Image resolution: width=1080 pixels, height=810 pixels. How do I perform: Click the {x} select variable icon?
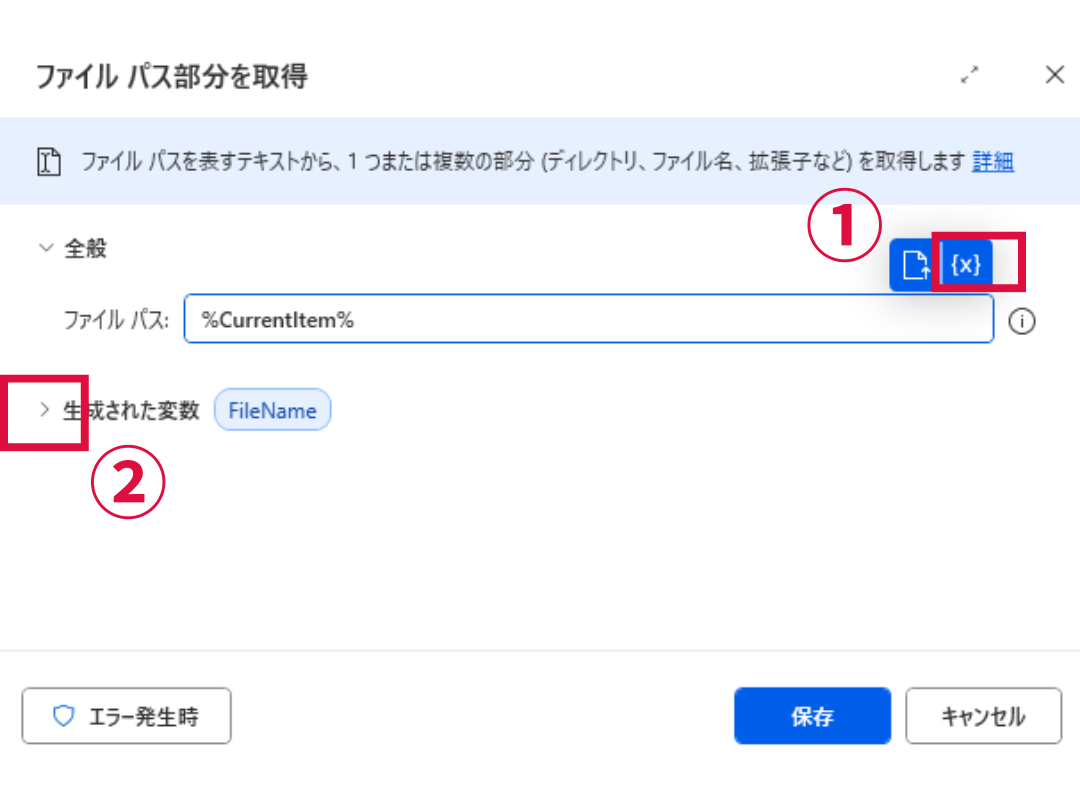(966, 264)
